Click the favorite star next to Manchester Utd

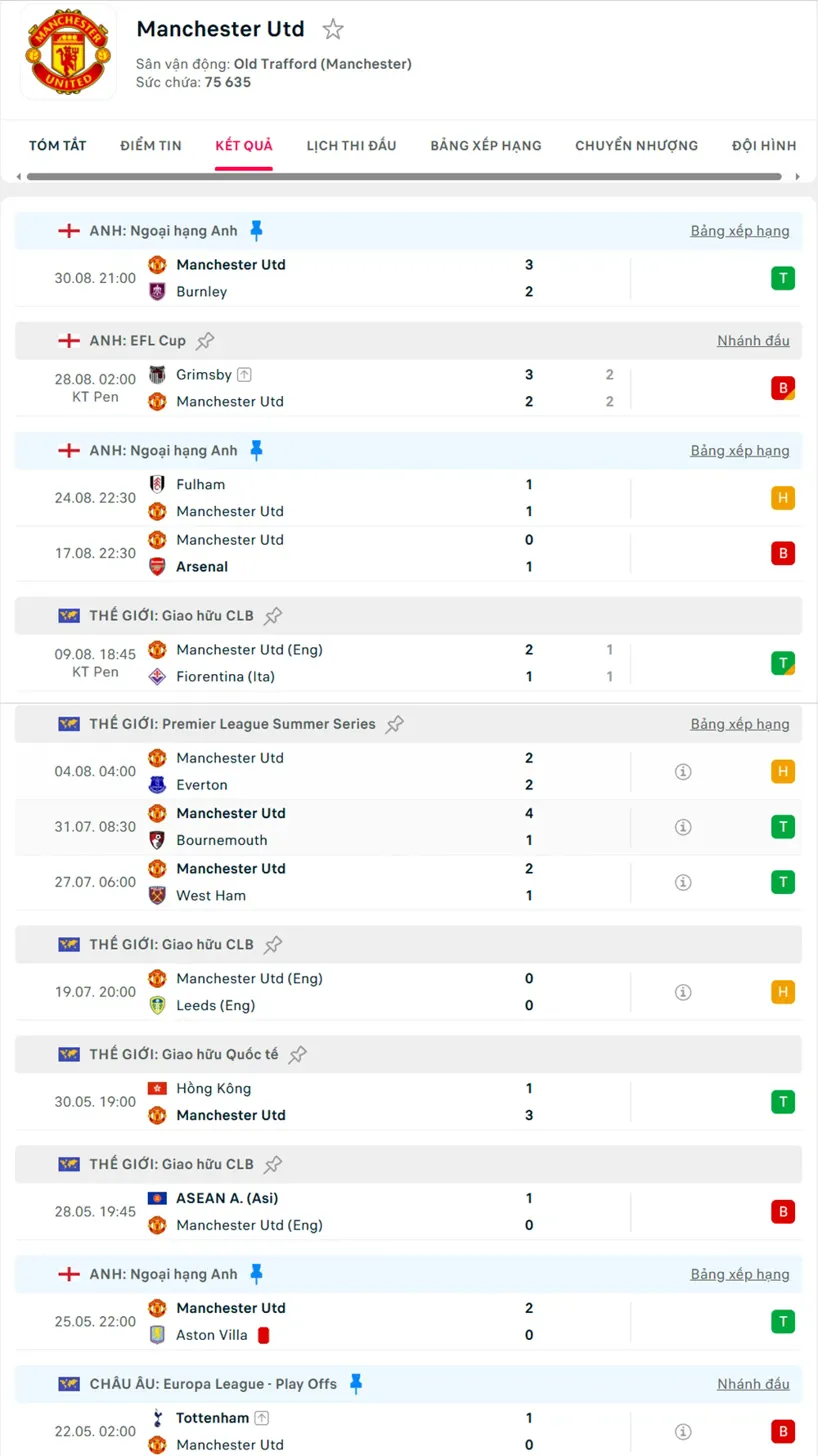(333, 29)
